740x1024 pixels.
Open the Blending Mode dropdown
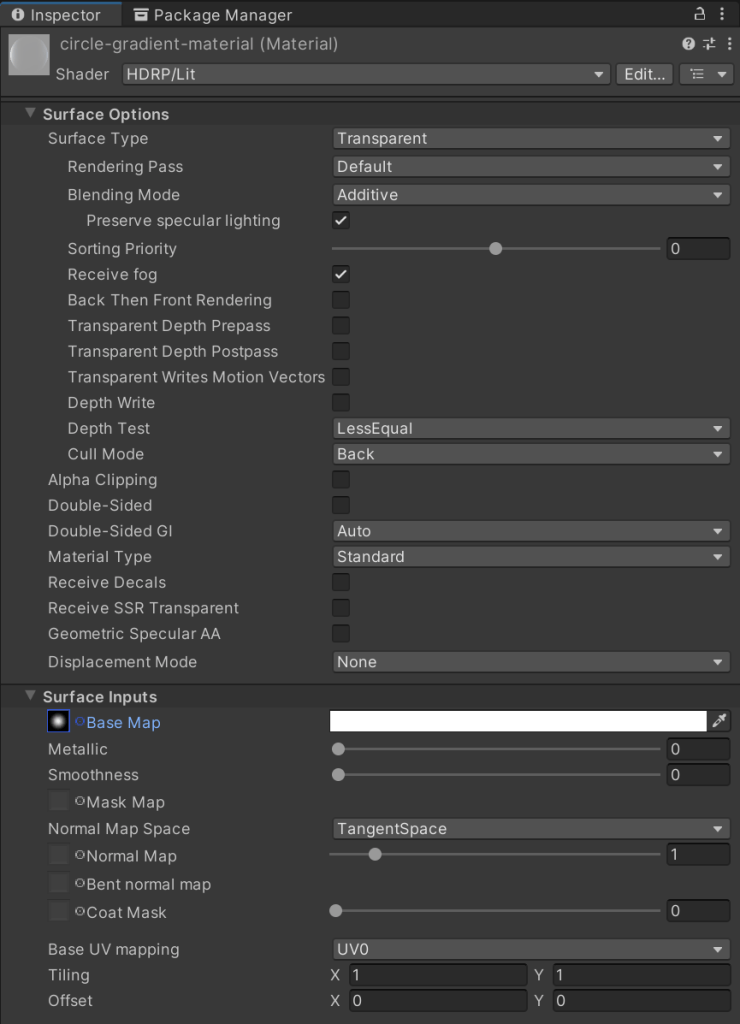click(x=530, y=195)
